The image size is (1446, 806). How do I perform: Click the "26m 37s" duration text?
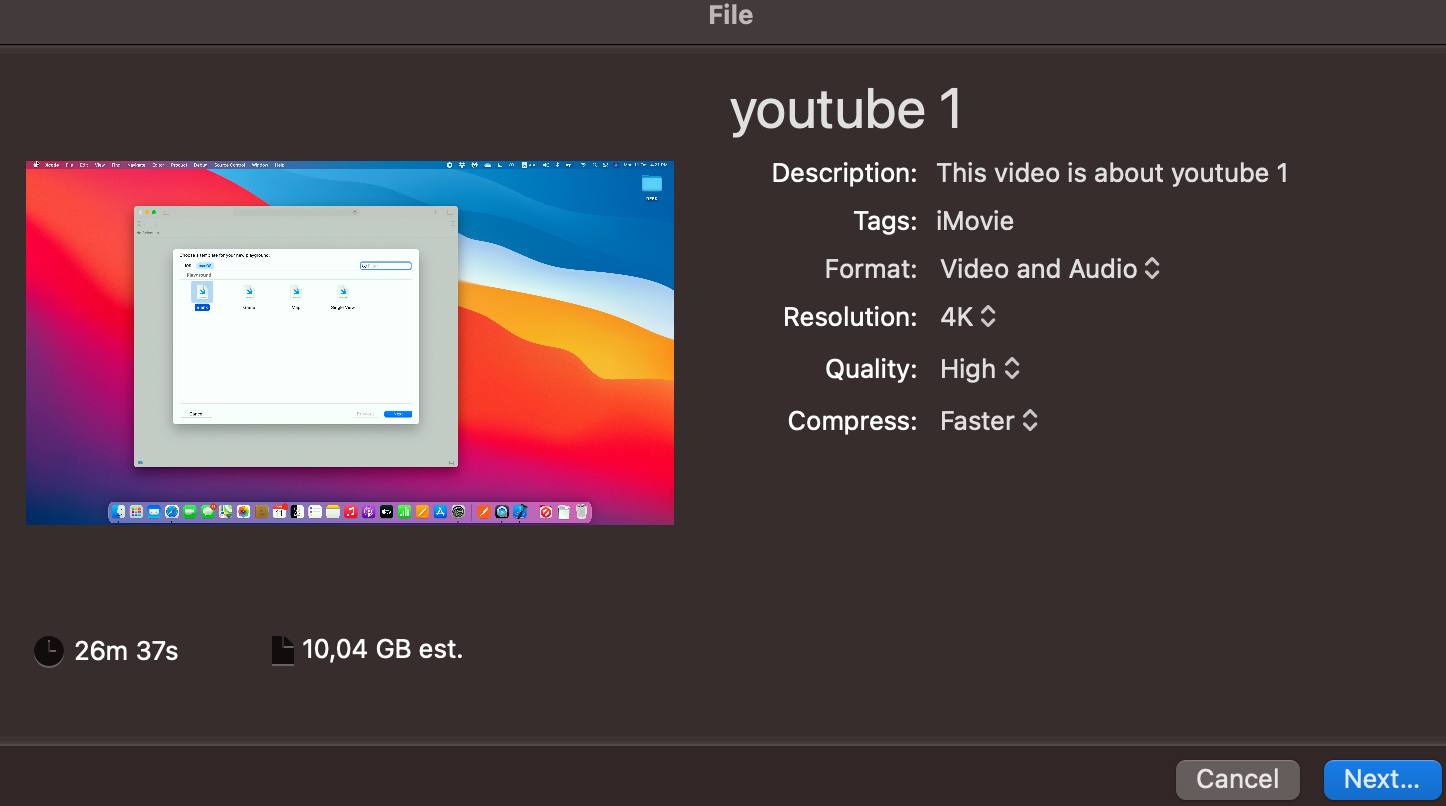[x=126, y=652]
